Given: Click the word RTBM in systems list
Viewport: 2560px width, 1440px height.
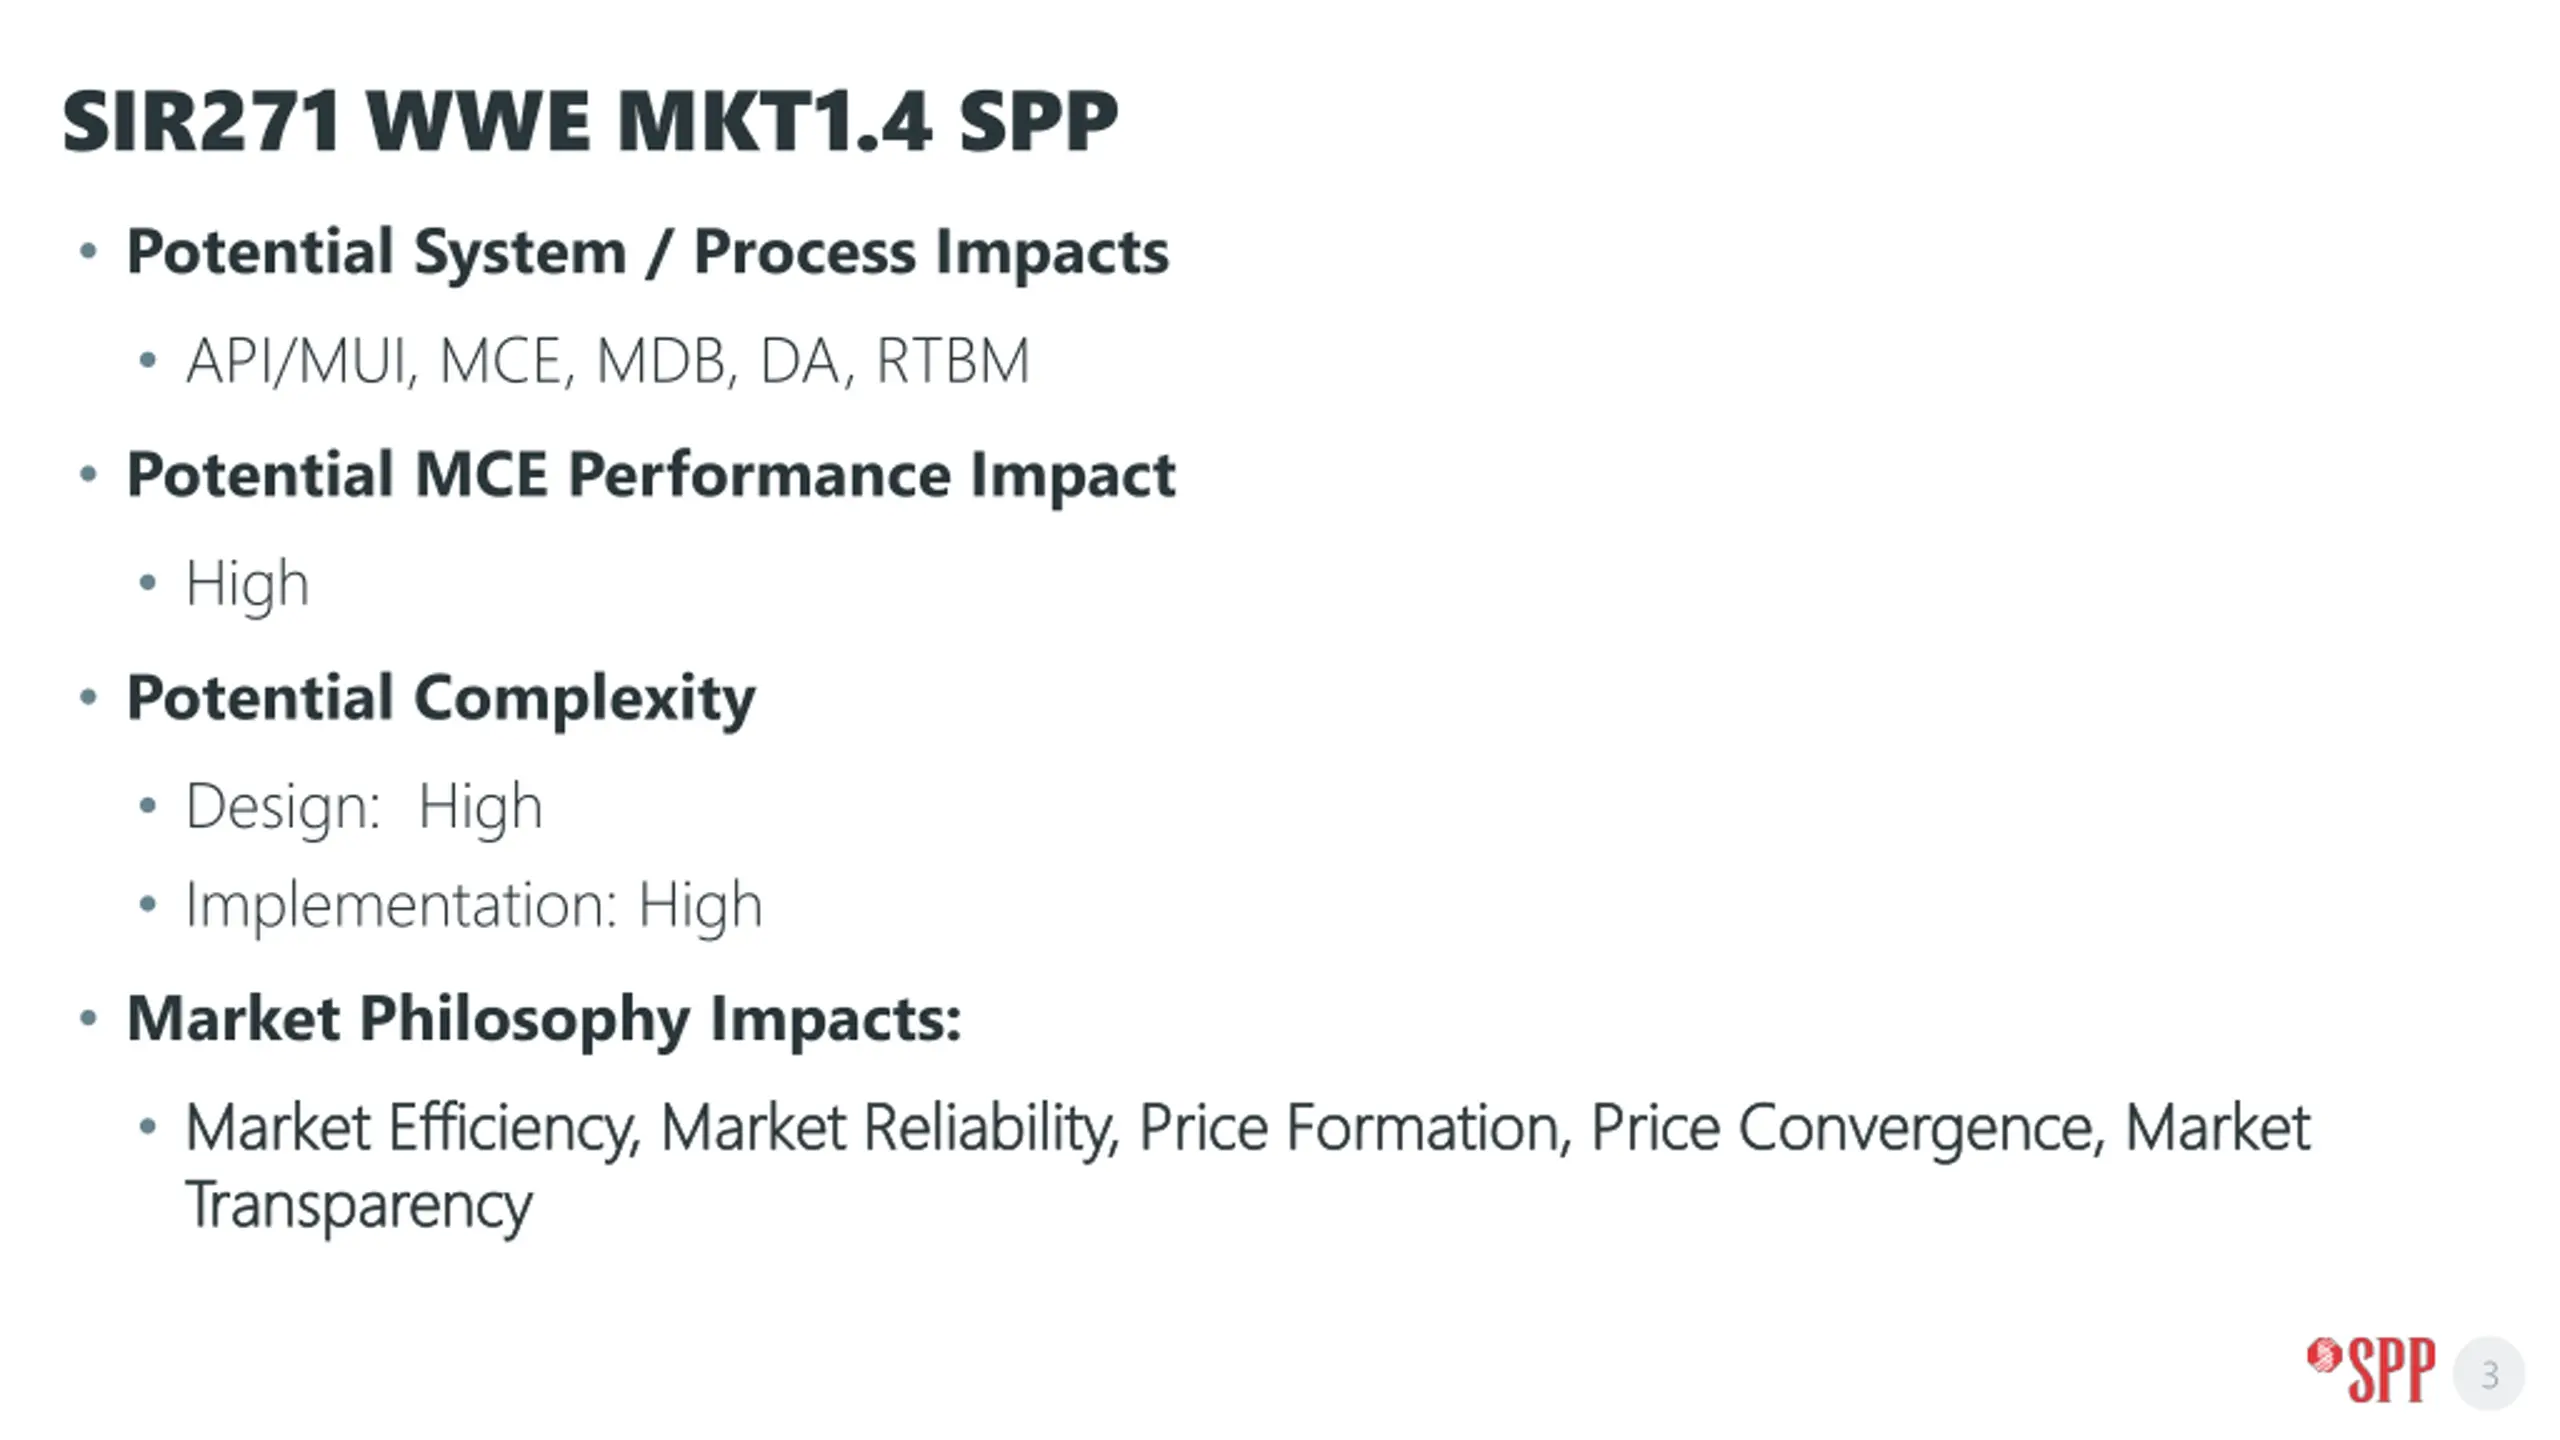Looking at the screenshot, I should coord(952,361).
